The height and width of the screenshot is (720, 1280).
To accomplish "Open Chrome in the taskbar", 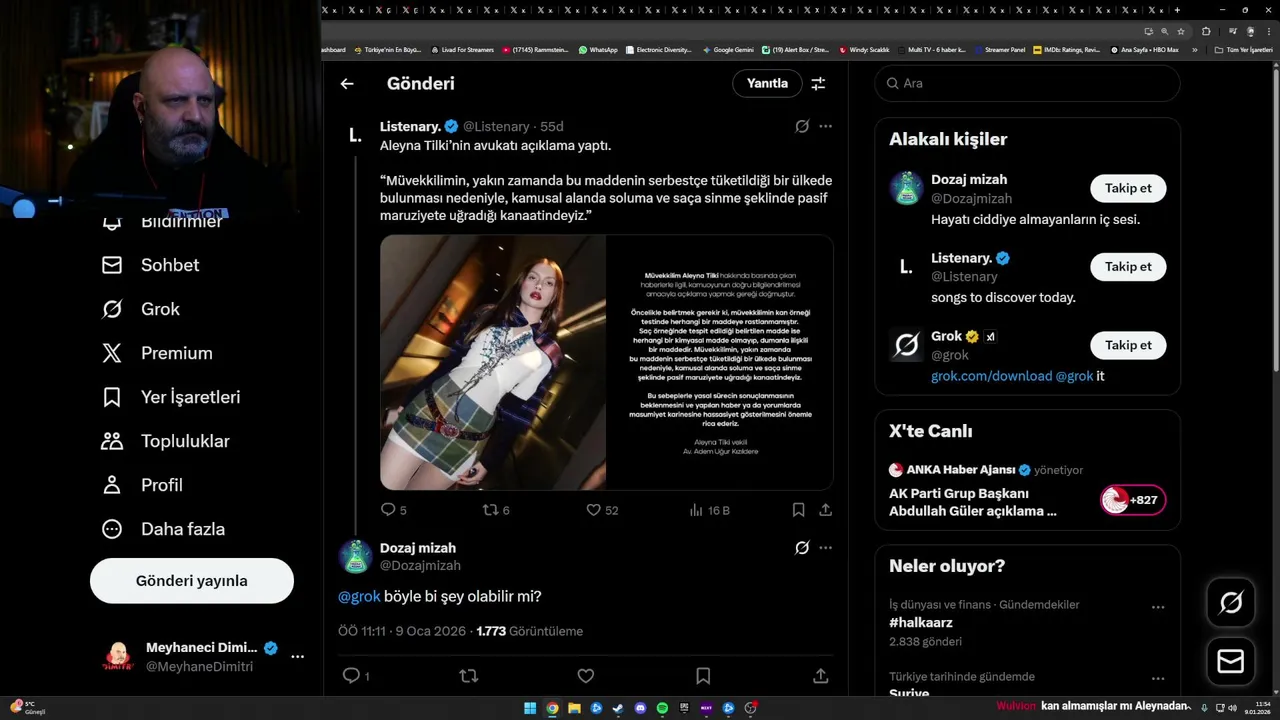I will pyautogui.click(x=552, y=708).
